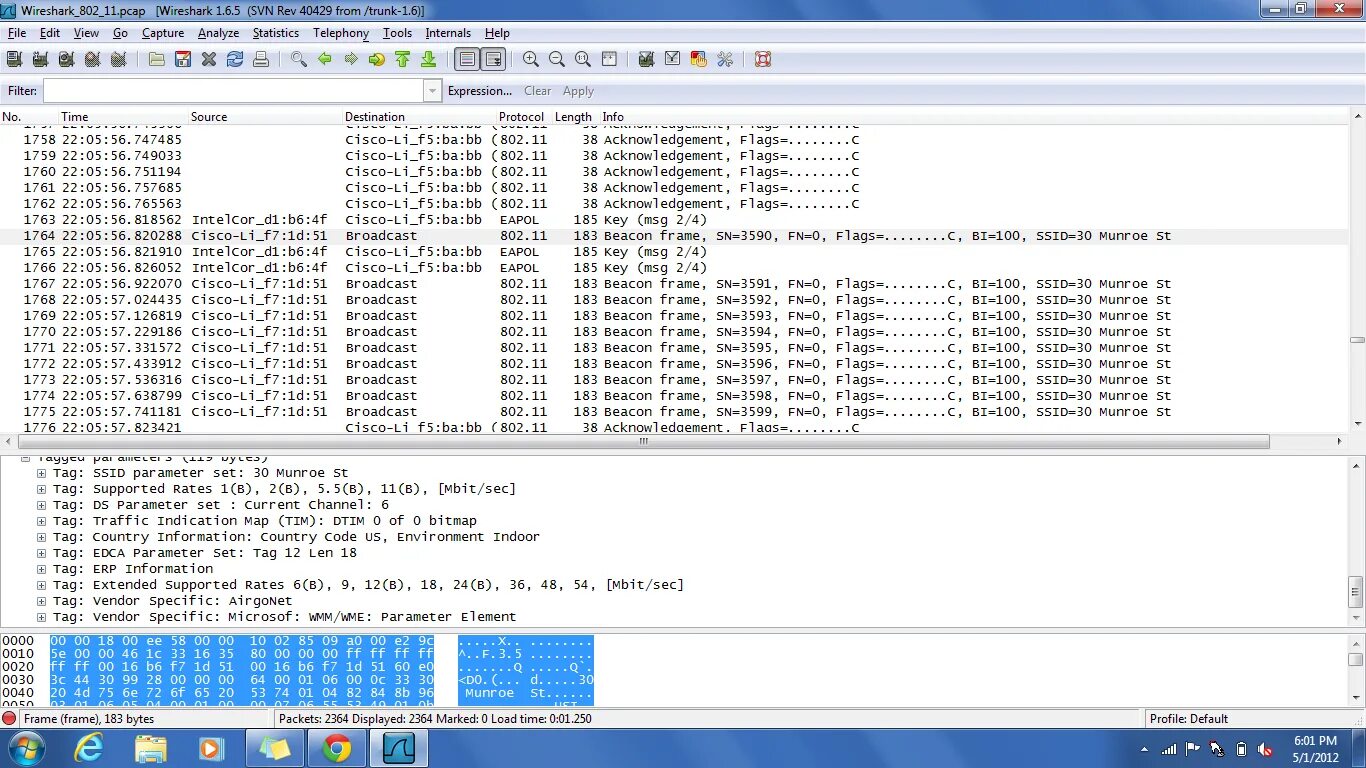Click packet details vertical scrollbar thumb
Viewport: 1366px width, 768px height.
(x=1356, y=591)
